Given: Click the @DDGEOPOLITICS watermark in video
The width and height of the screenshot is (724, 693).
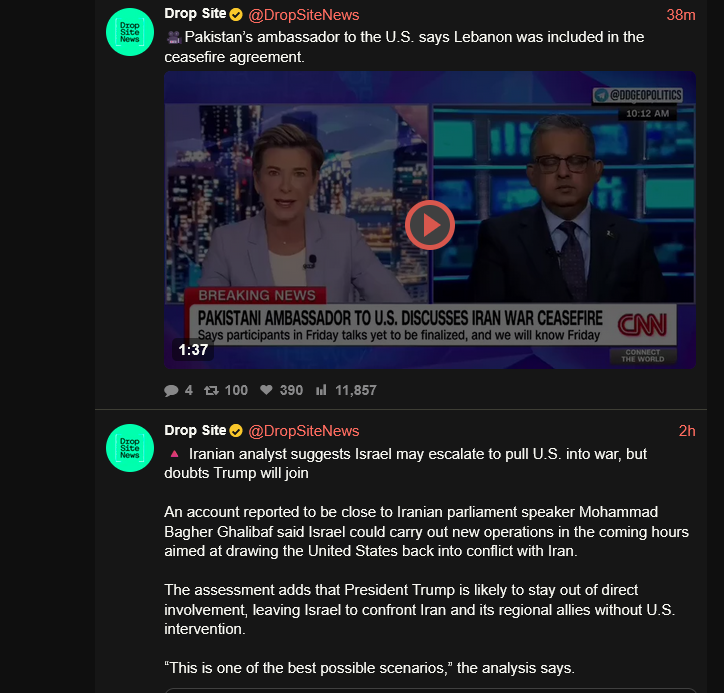Looking at the screenshot, I should [x=638, y=95].
